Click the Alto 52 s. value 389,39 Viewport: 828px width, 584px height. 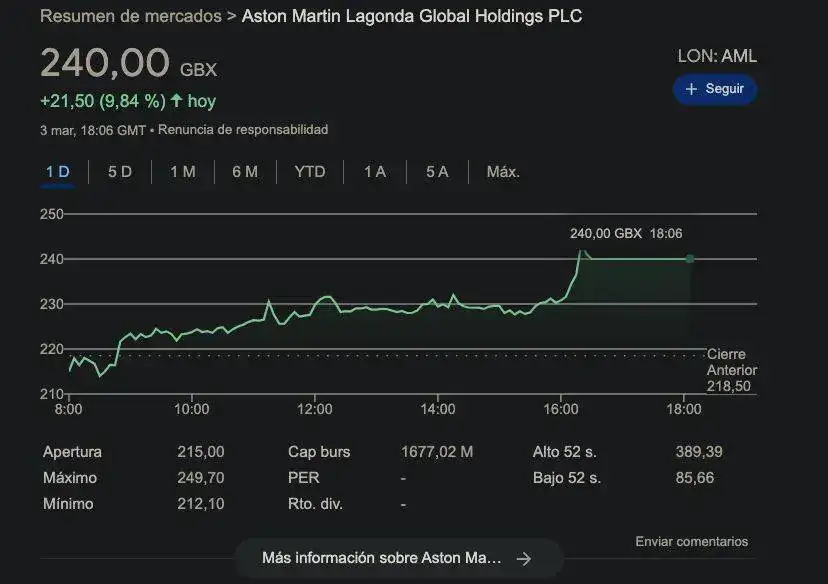pos(699,452)
